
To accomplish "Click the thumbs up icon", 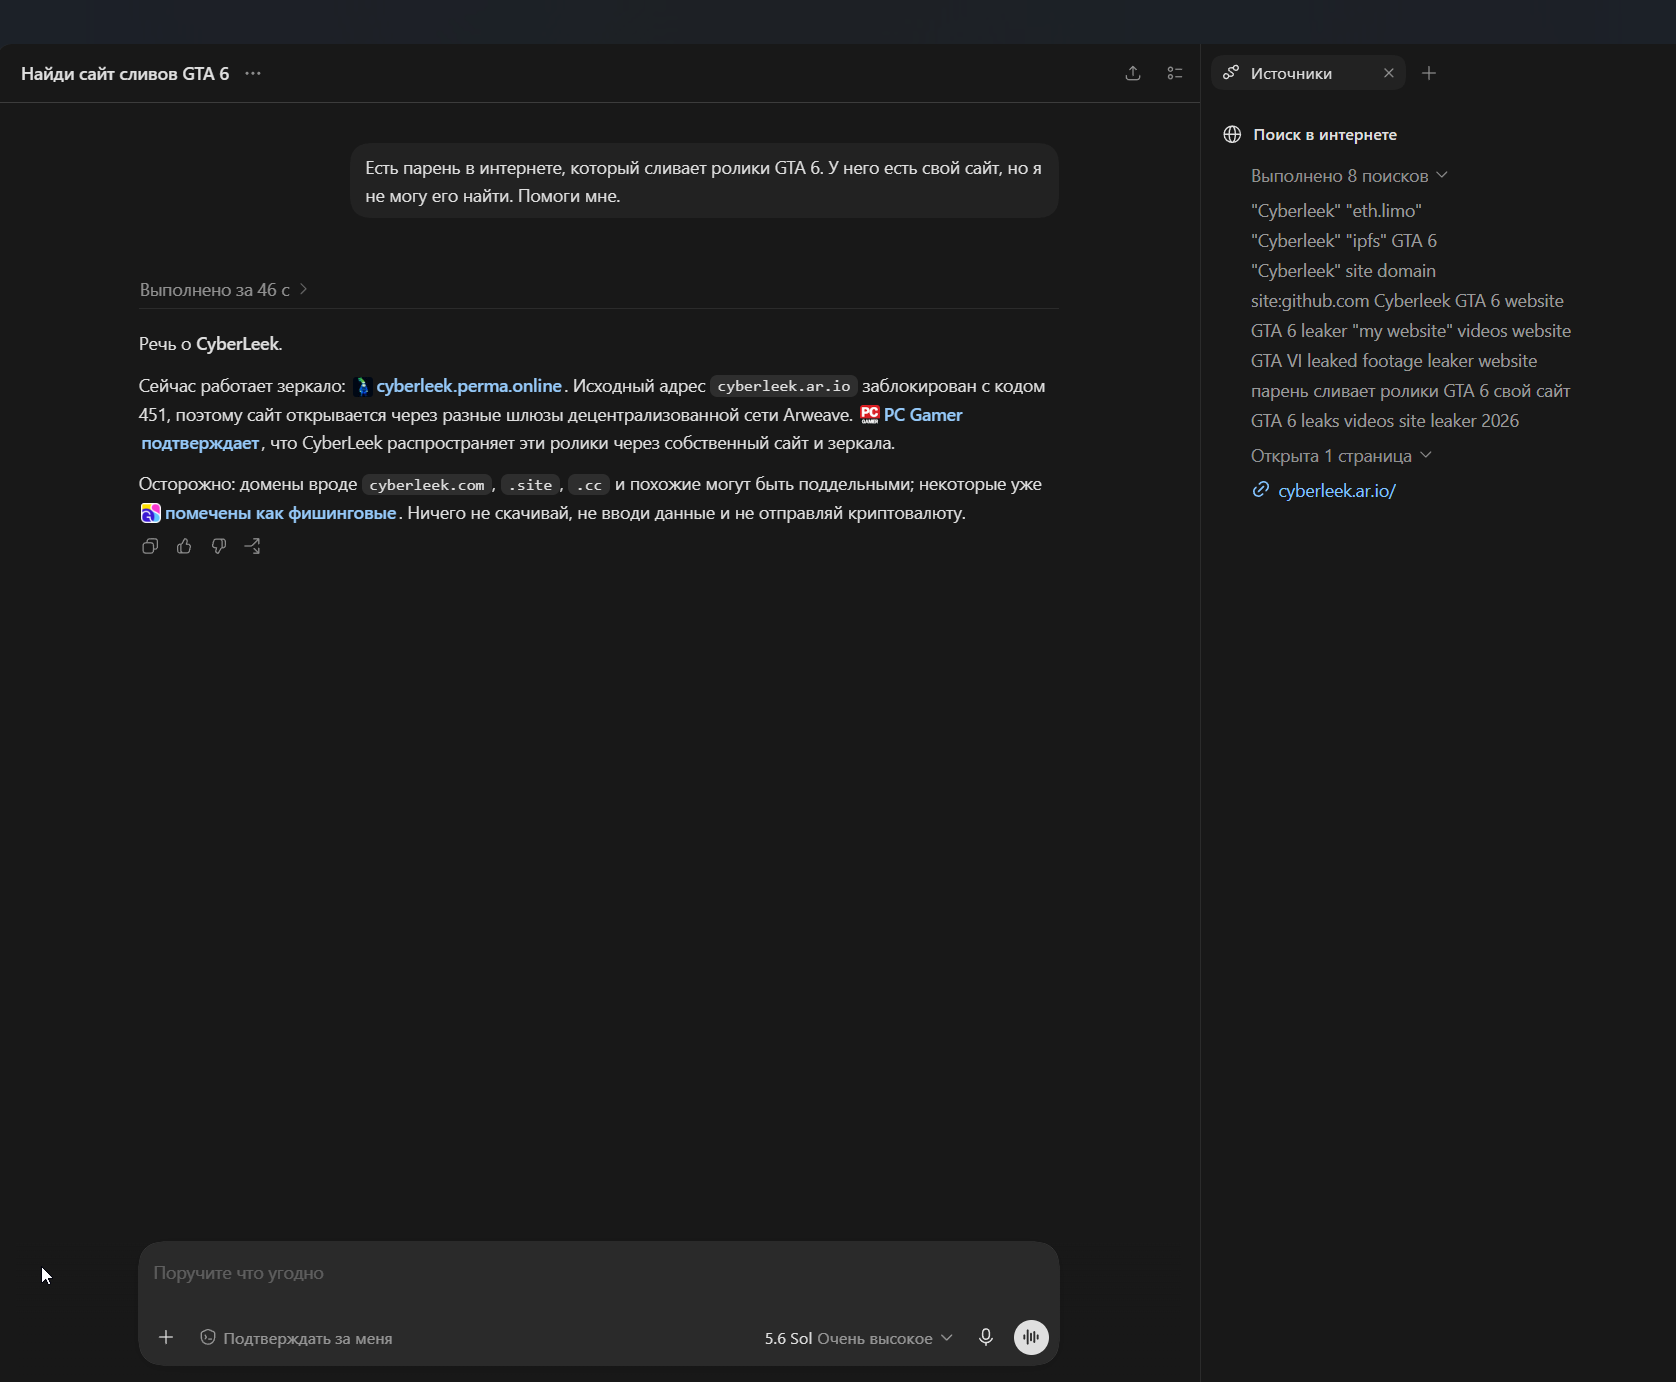I will point(184,546).
